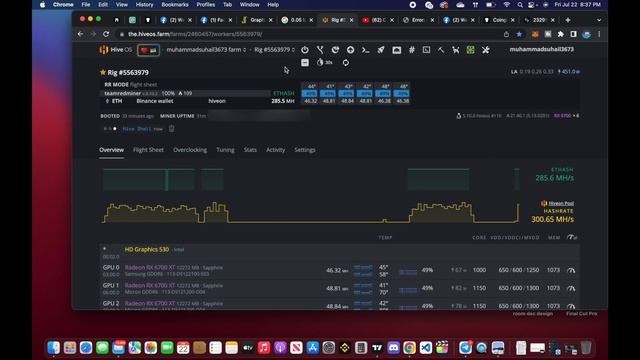Click the green ETHASH hashrate chart
The image size is (640, 360).
(x=311, y=180)
